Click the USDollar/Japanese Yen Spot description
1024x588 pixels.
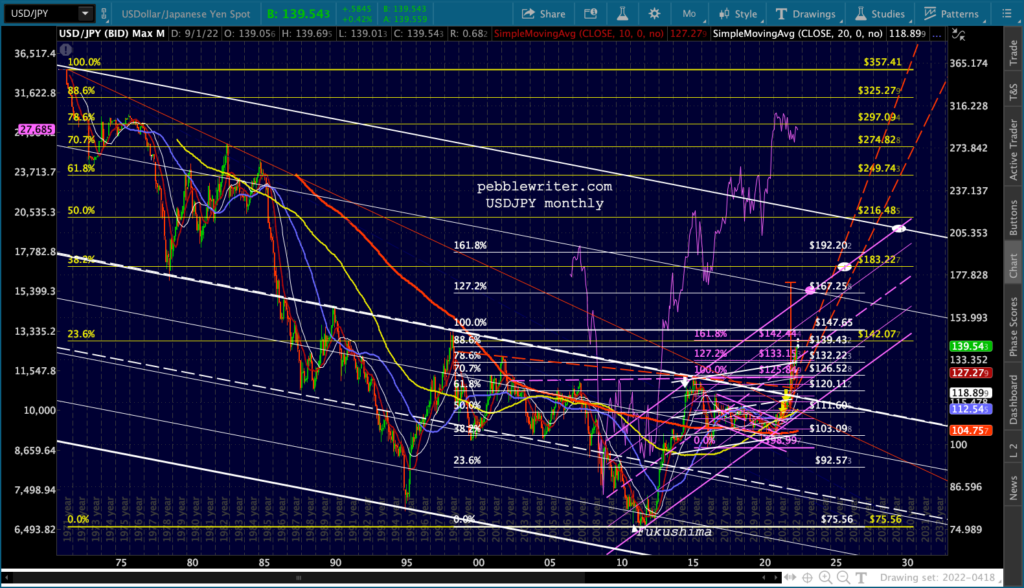pyautogui.click(x=186, y=14)
